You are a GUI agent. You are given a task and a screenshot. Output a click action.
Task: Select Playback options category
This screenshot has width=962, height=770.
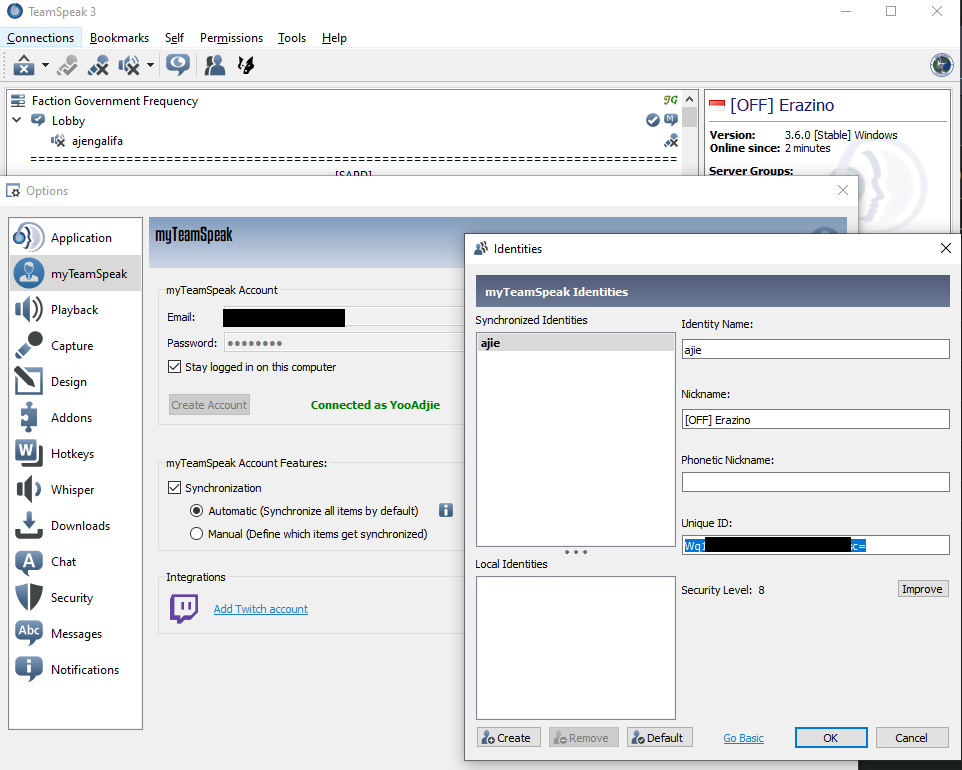click(x=75, y=310)
